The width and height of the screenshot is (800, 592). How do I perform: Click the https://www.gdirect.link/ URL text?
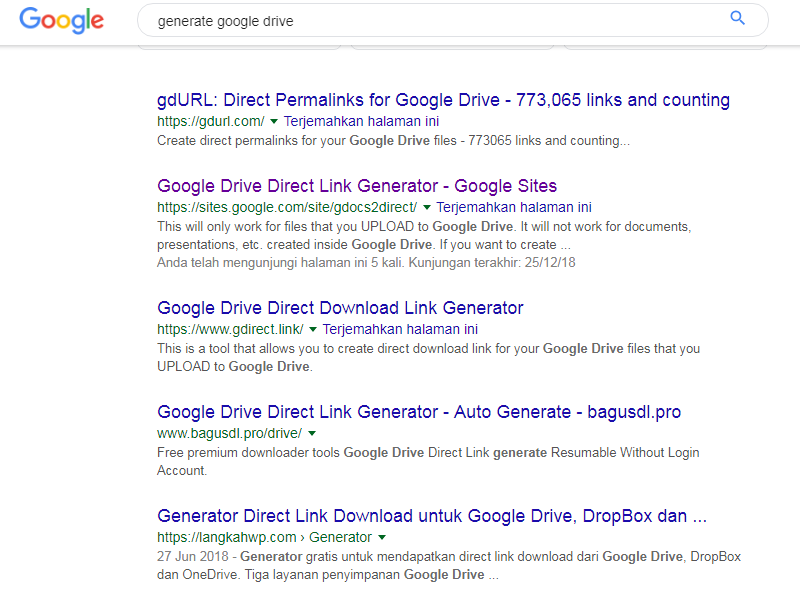[x=230, y=329]
